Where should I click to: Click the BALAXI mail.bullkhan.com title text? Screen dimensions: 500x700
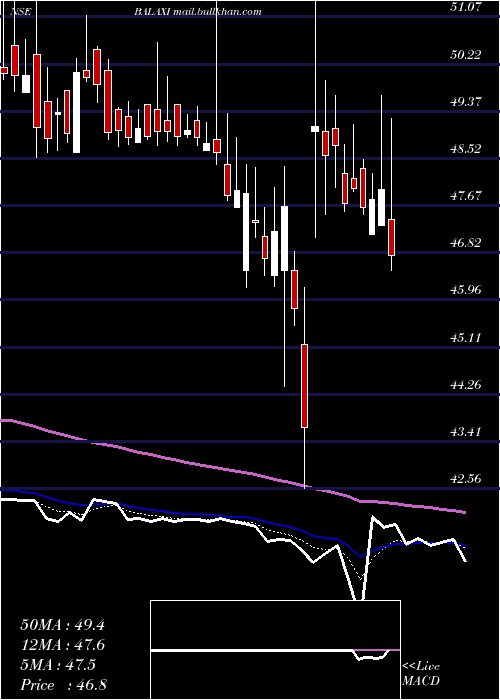pyautogui.click(x=198, y=12)
